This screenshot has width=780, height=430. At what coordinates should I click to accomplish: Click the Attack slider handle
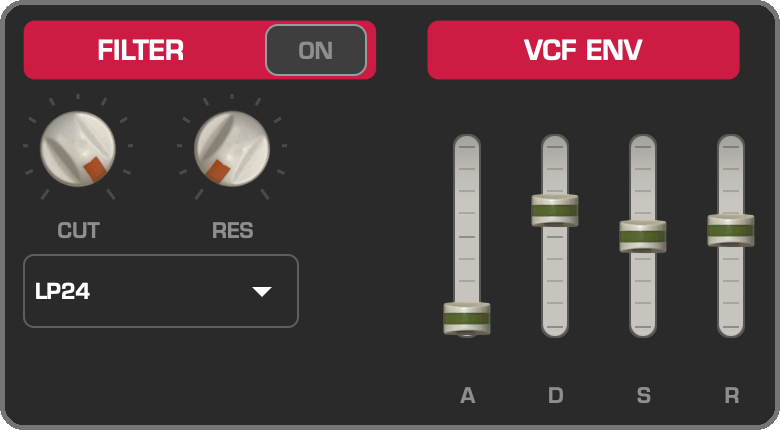pos(467,319)
